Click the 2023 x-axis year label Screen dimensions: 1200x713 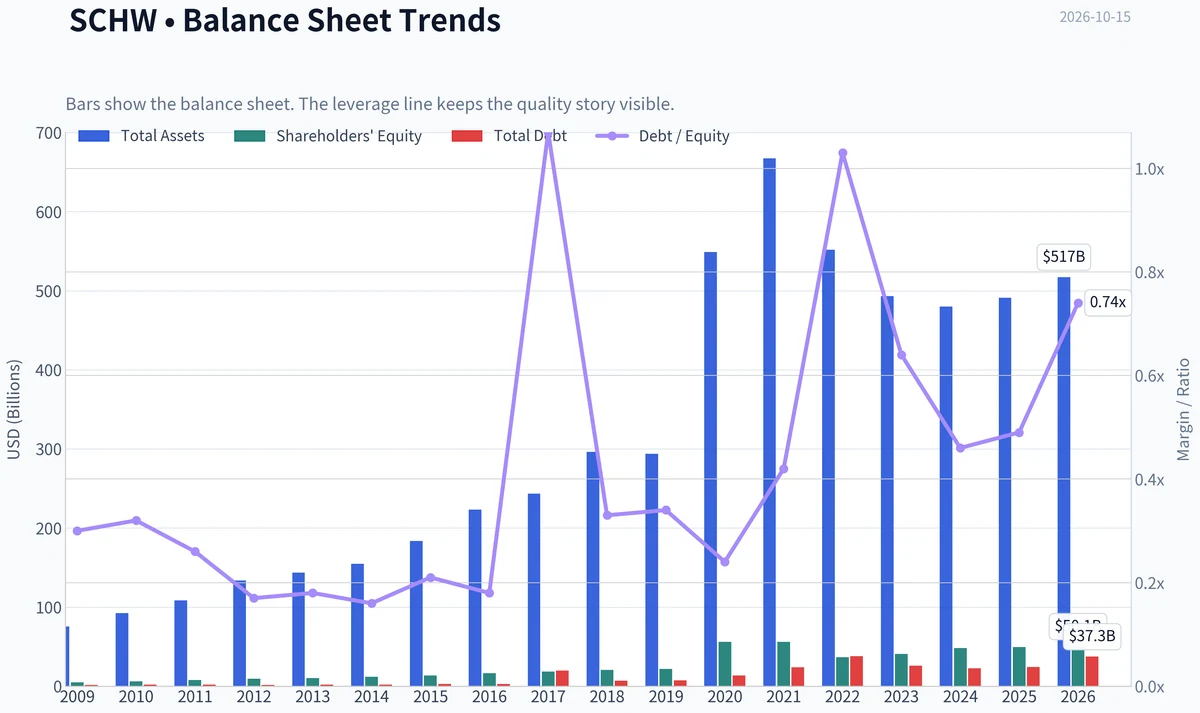pos(902,696)
